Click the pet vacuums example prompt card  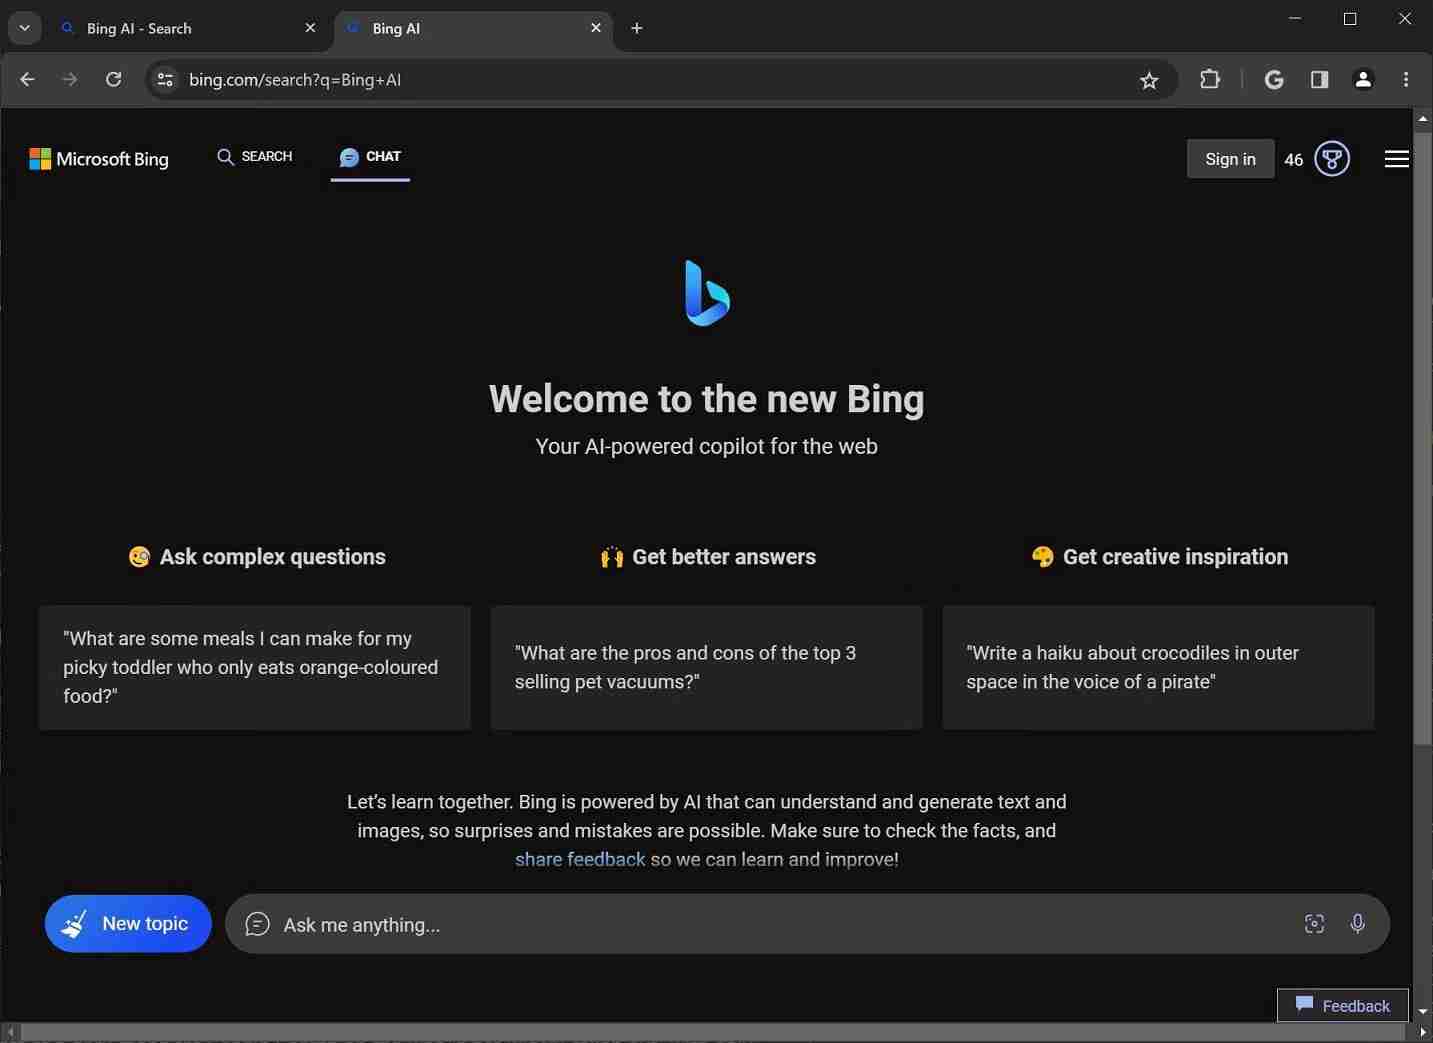coord(705,667)
